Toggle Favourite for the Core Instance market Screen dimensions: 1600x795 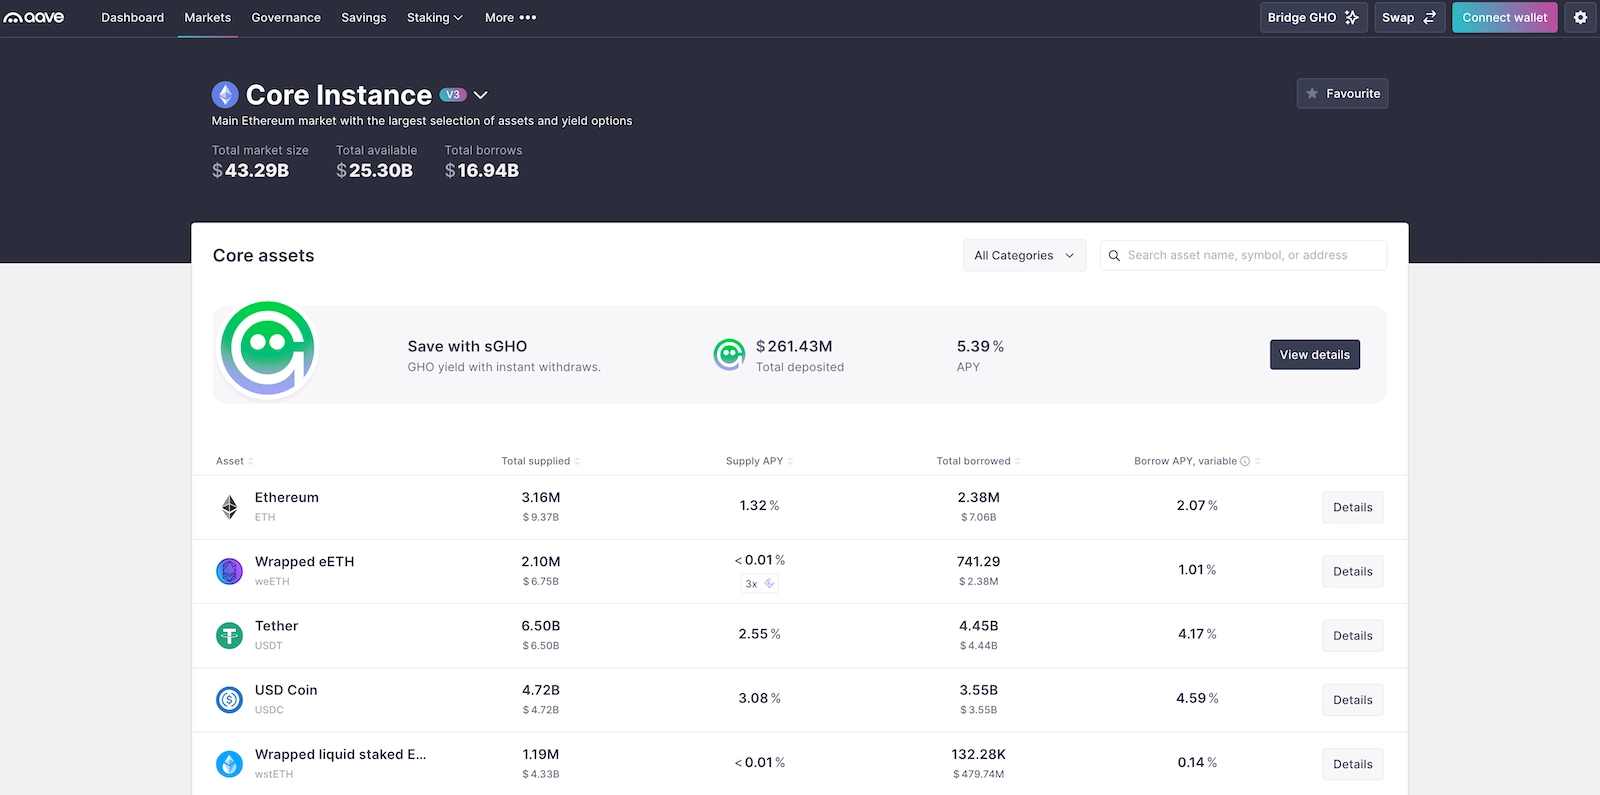point(1342,93)
